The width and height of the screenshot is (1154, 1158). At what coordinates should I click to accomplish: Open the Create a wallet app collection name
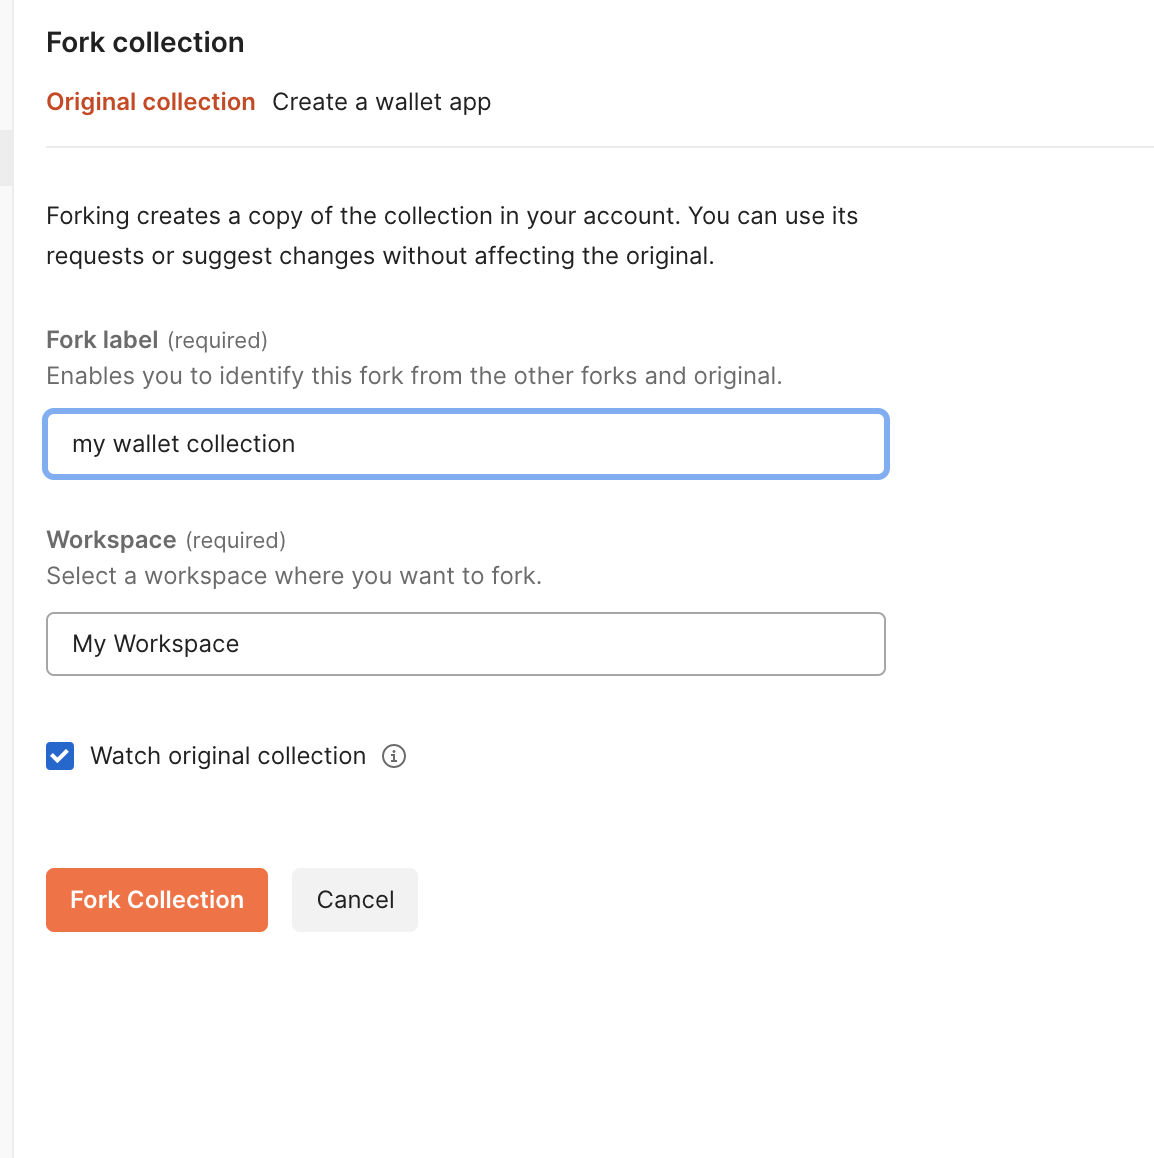pyautogui.click(x=381, y=102)
